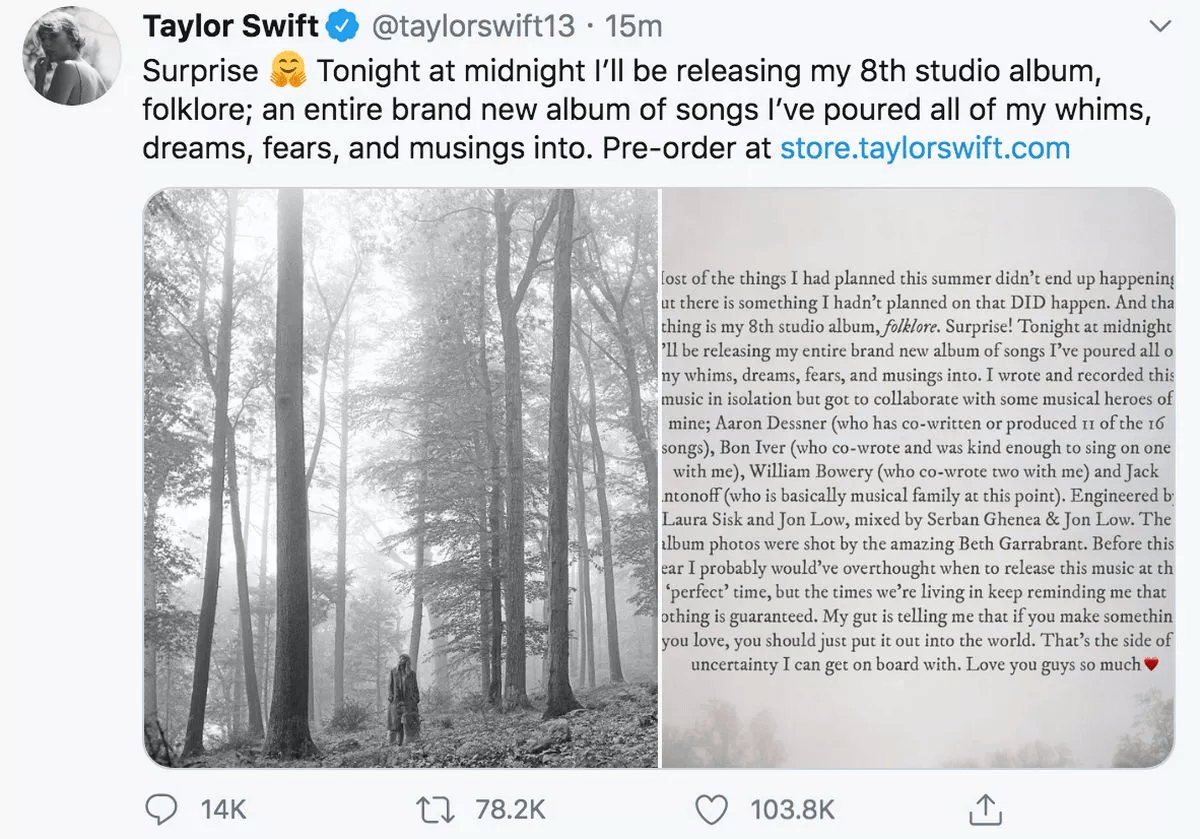Screen dimensions: 1200x839
Task: Click the Taylor Swift display name
Action: [230, 27]
